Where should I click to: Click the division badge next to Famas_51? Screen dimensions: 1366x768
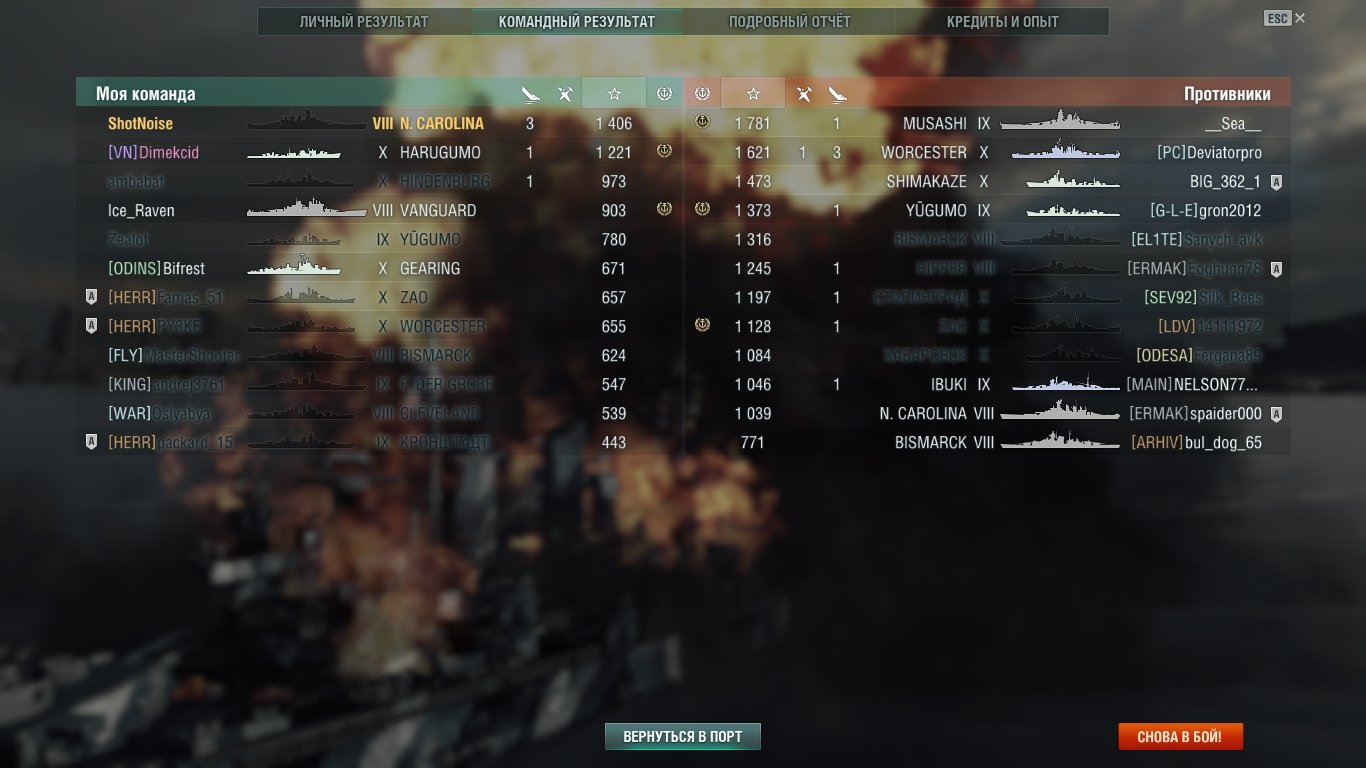91,297
